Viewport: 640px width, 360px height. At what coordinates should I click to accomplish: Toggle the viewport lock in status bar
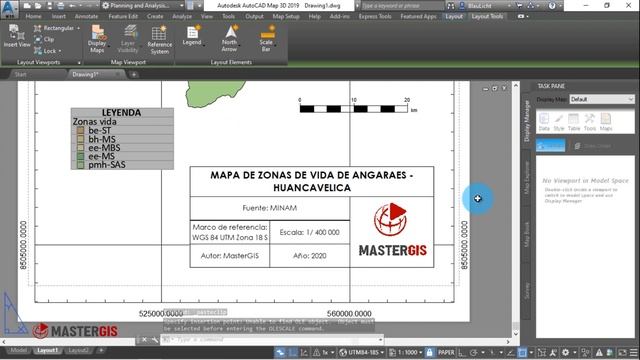pyautogui.click(x=429, y=352)
